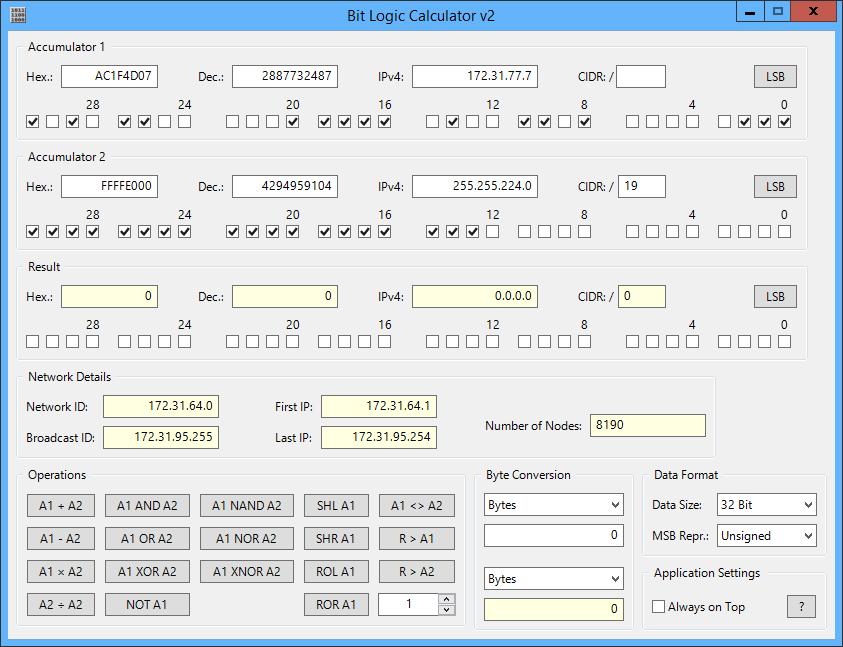843x647 pixels.
Task: Click the Result Dec field
Action: point(285,296)
